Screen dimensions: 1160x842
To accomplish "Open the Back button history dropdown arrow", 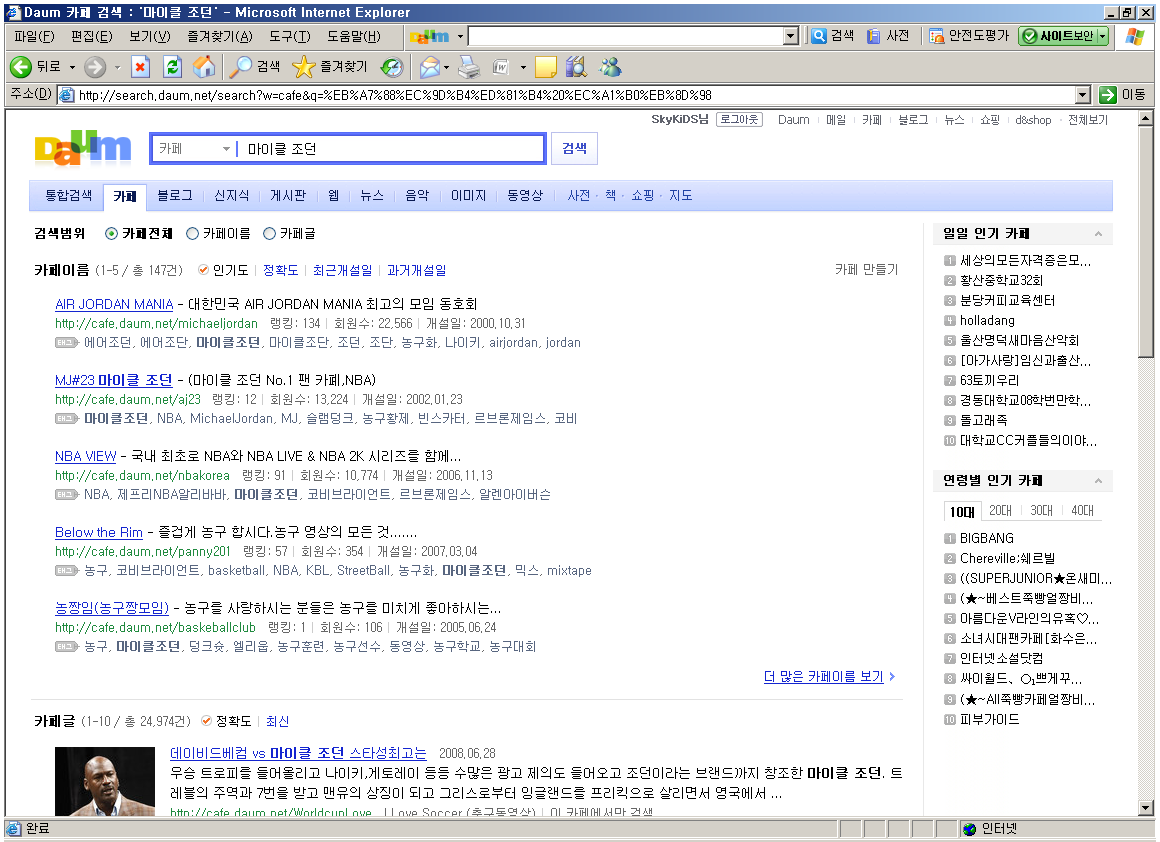I will pos(72,67).
